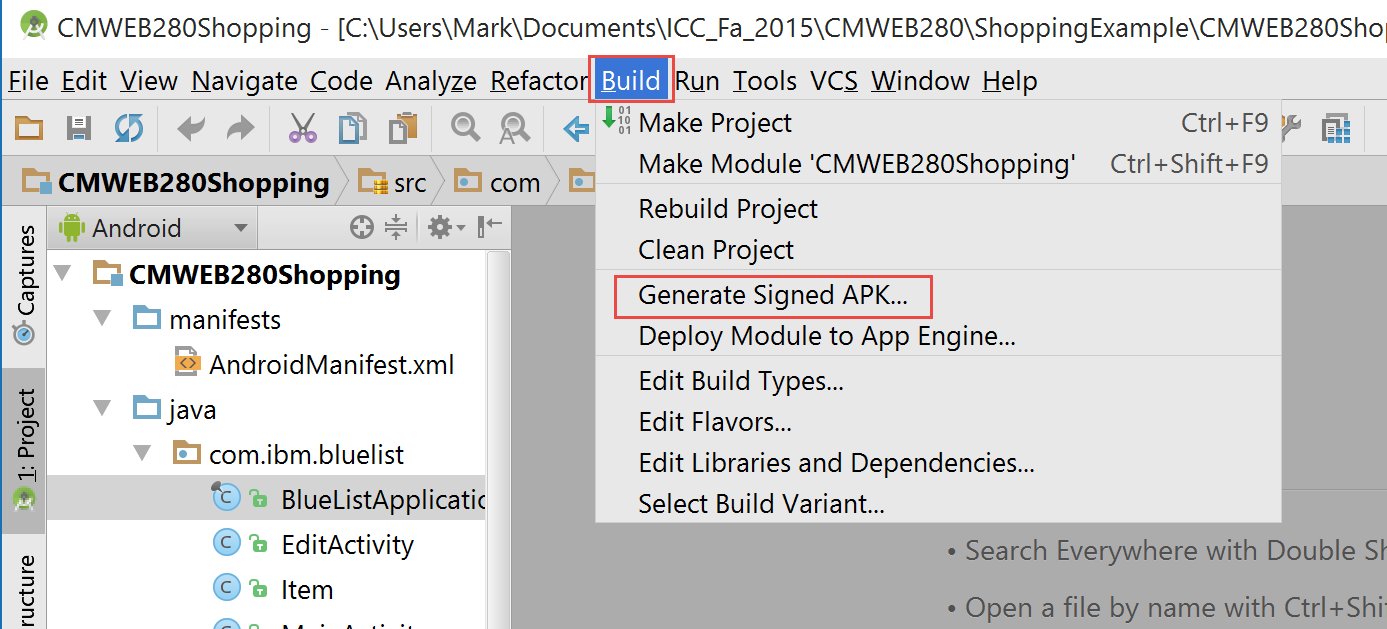Viewport: 1387px width, 629px height.
Task: Click the Open folder toolbar icon
Action: coord(28,128)
